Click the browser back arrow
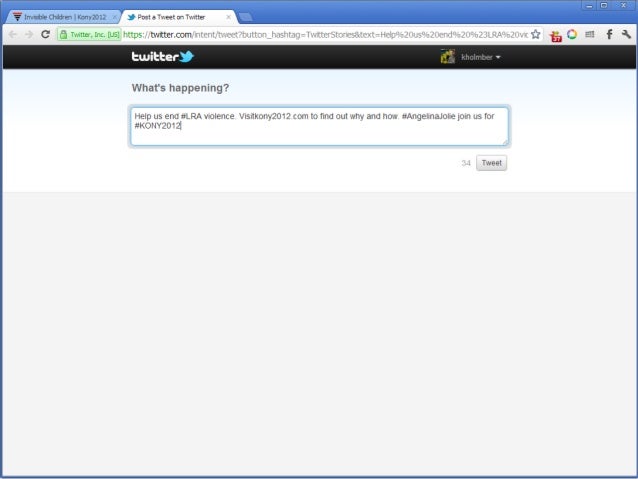This screenshot has width=638, height=479. tap(13, 35)
